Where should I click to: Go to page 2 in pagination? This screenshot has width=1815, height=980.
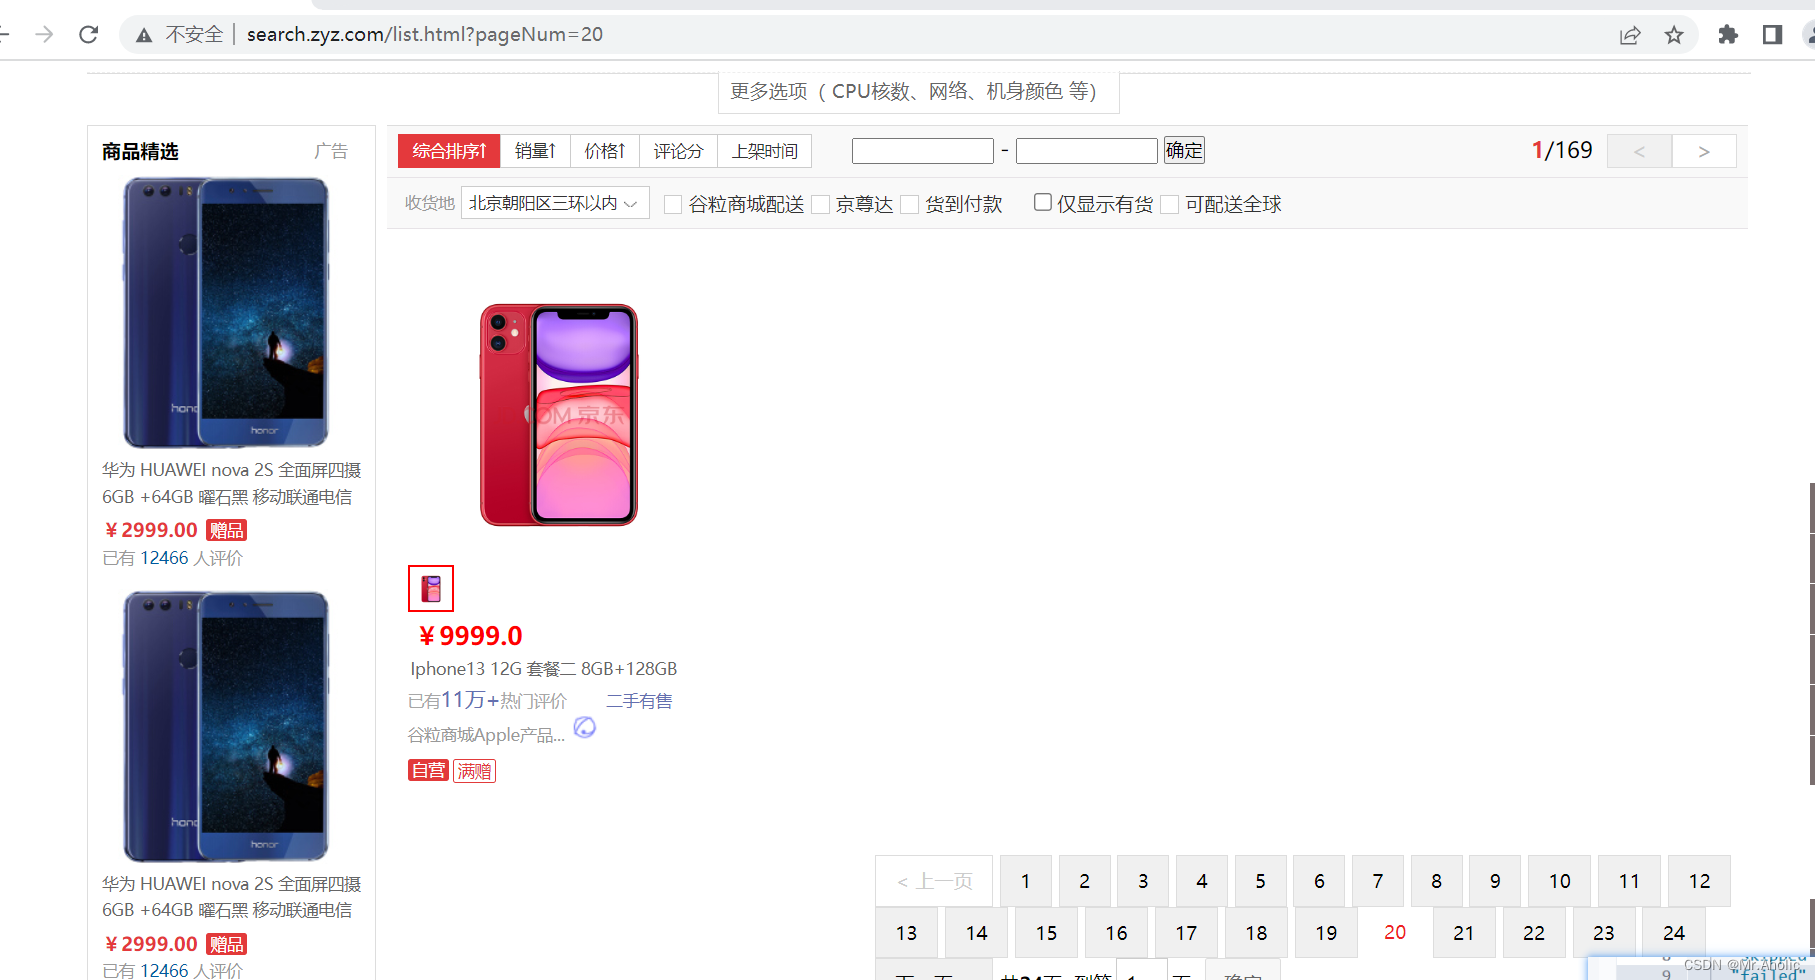pyautogui.click(x=1085, y=881)
